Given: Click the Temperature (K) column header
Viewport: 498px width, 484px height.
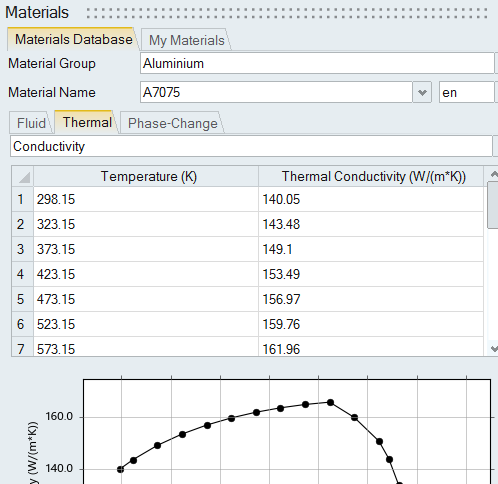Looking at the screenshot, I should (146, 176).
